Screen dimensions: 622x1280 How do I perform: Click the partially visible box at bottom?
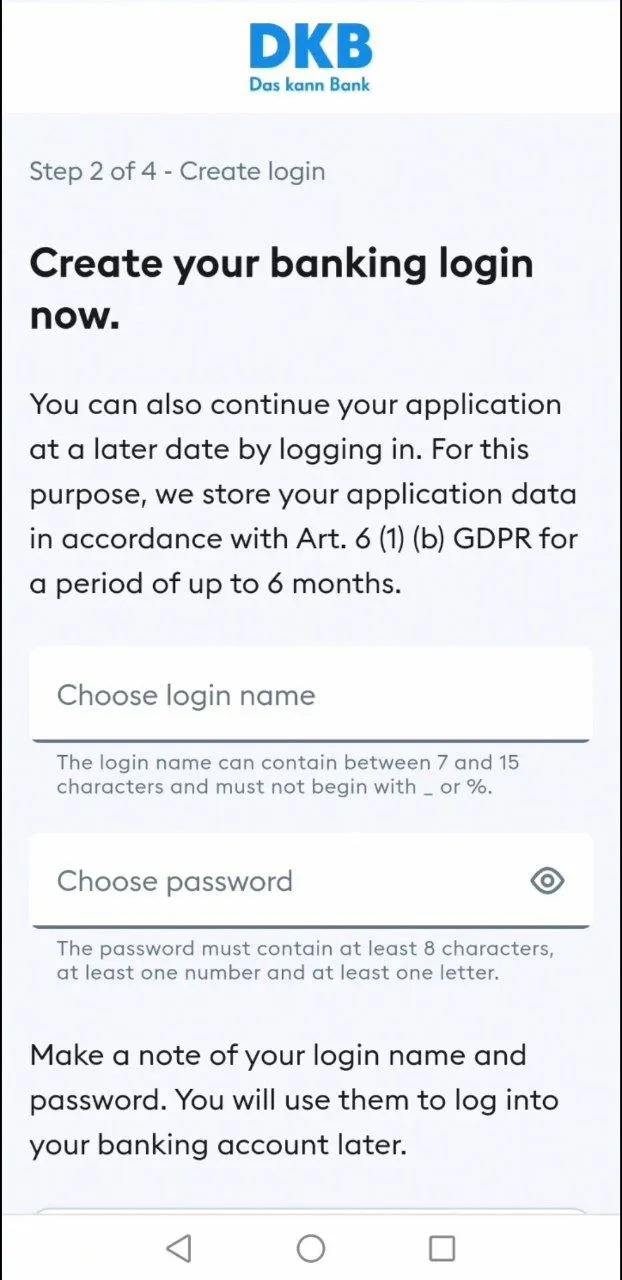point(310,1211)
